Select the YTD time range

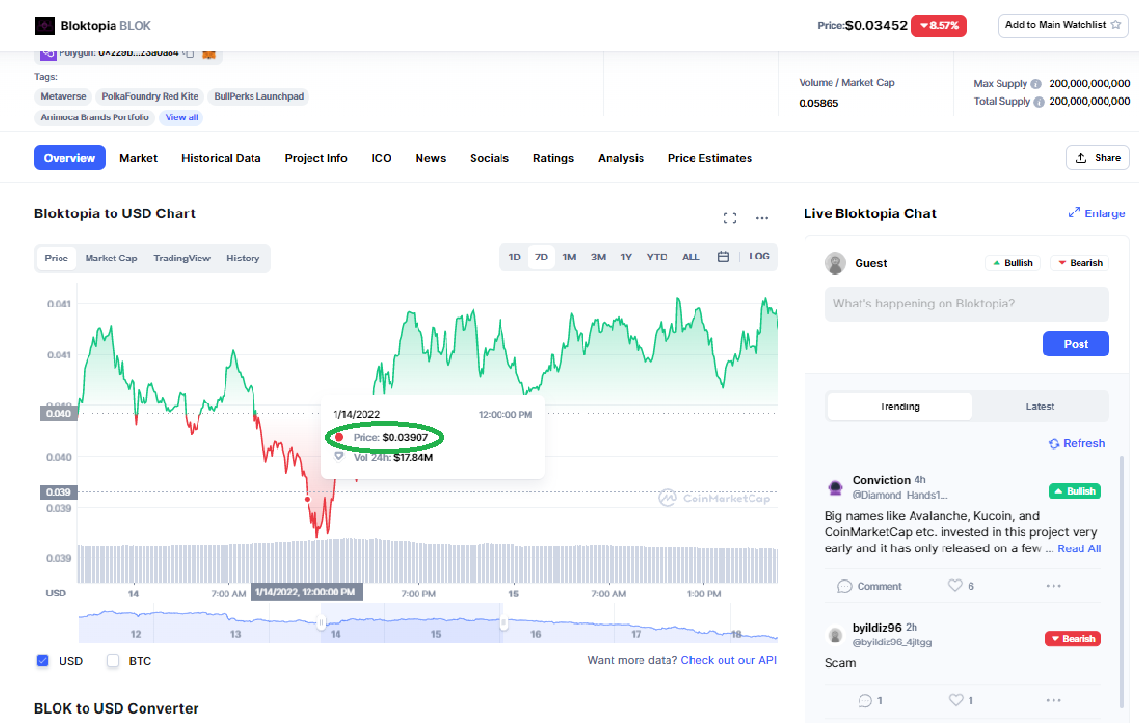click(657, 257)
